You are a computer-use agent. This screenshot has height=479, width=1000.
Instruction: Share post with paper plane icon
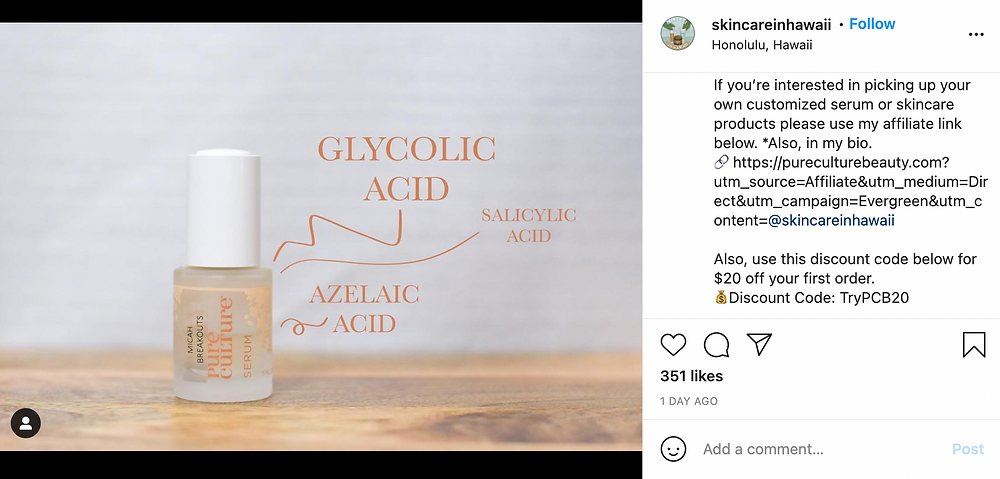point(760,344)
